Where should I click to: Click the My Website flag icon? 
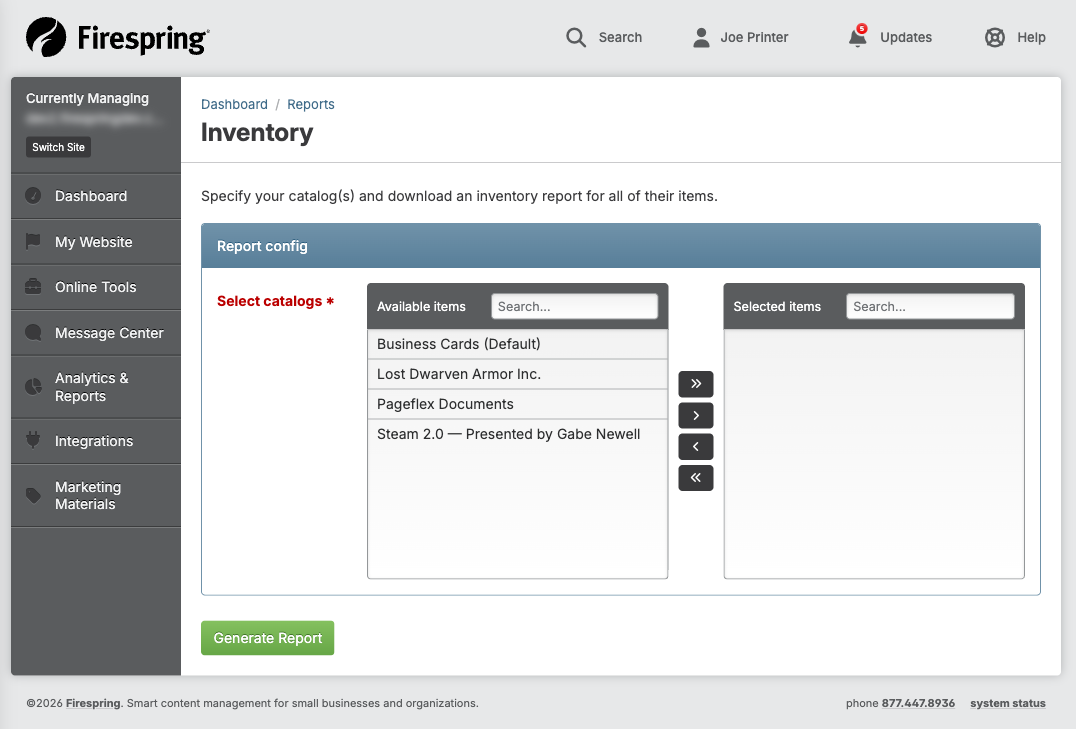click(33, 242)
